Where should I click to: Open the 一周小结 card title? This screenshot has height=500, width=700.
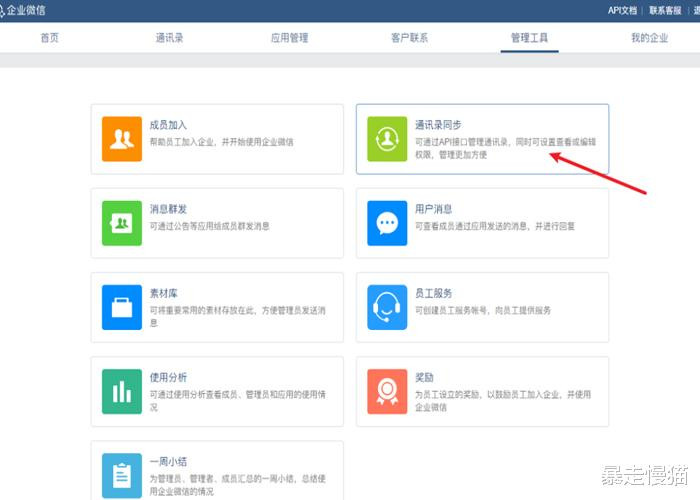coord(168,462)
